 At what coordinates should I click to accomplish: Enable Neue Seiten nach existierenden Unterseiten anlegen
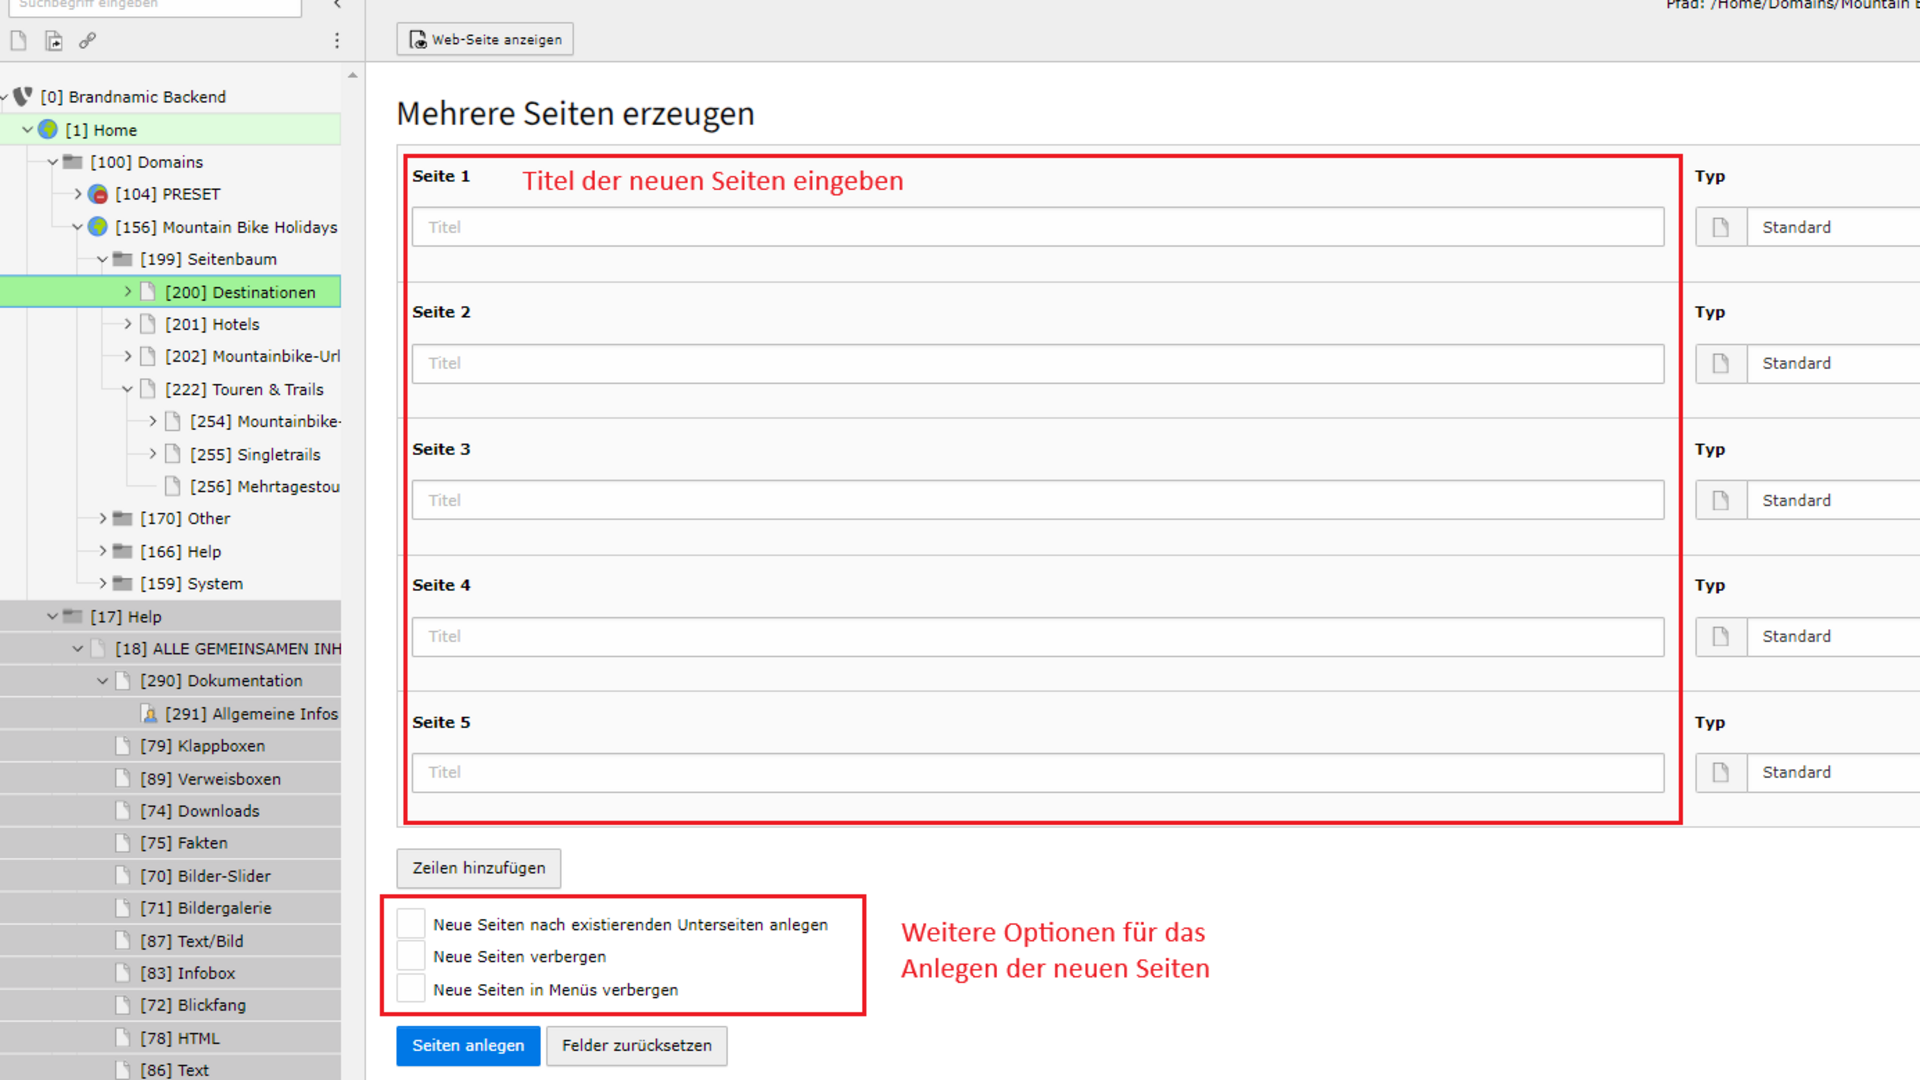pyautogui.click(x=411, y=924)
